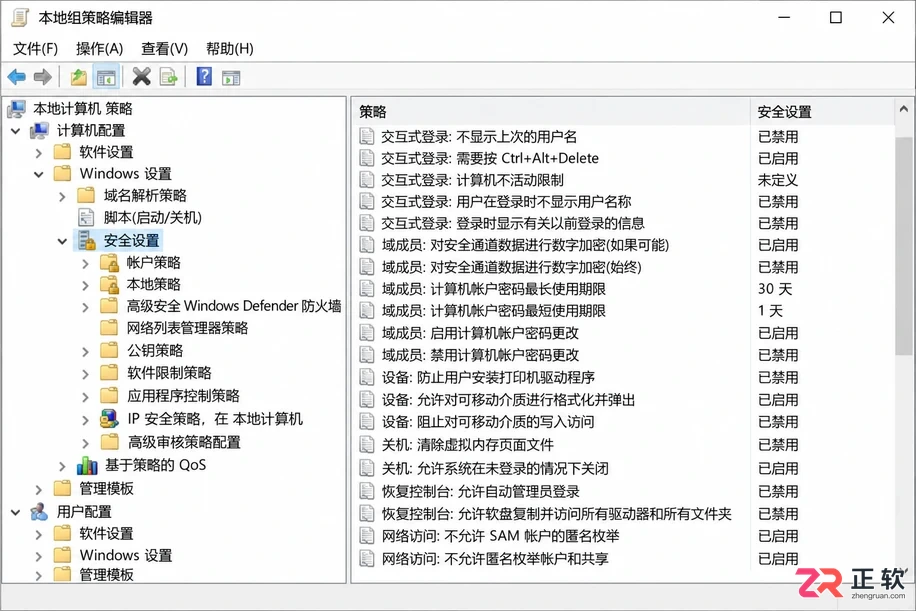
Task: Click the Delete X toolbar icon
Action: click(x=141, y=77)
